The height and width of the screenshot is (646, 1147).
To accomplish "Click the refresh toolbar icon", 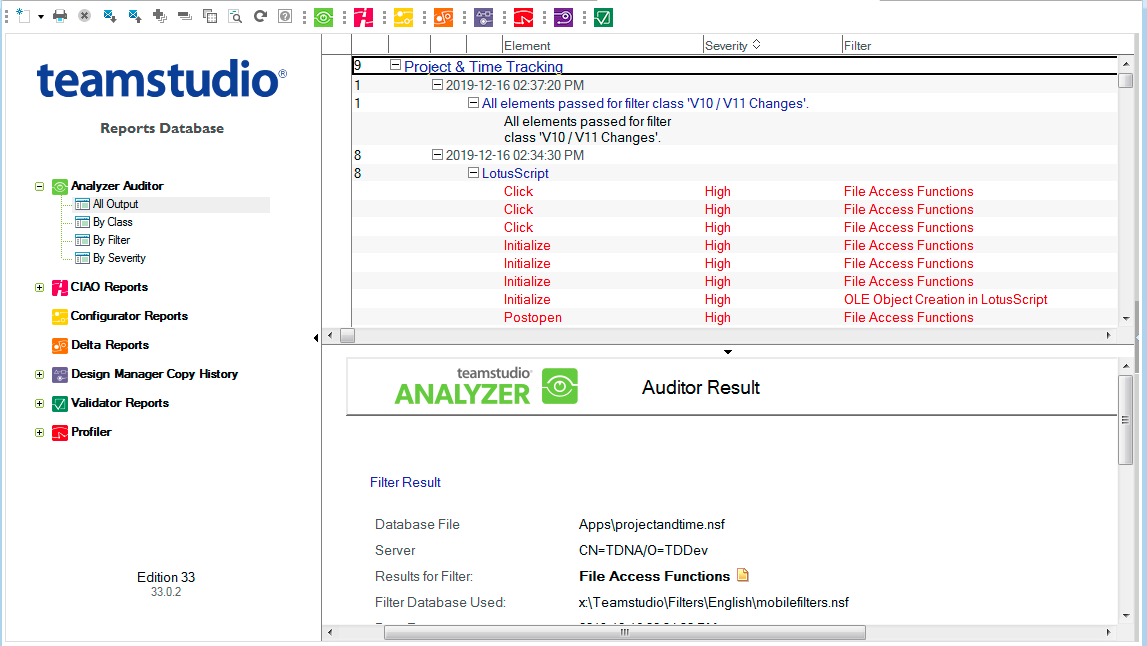I will pyautogui.click(x=260, y=15).
